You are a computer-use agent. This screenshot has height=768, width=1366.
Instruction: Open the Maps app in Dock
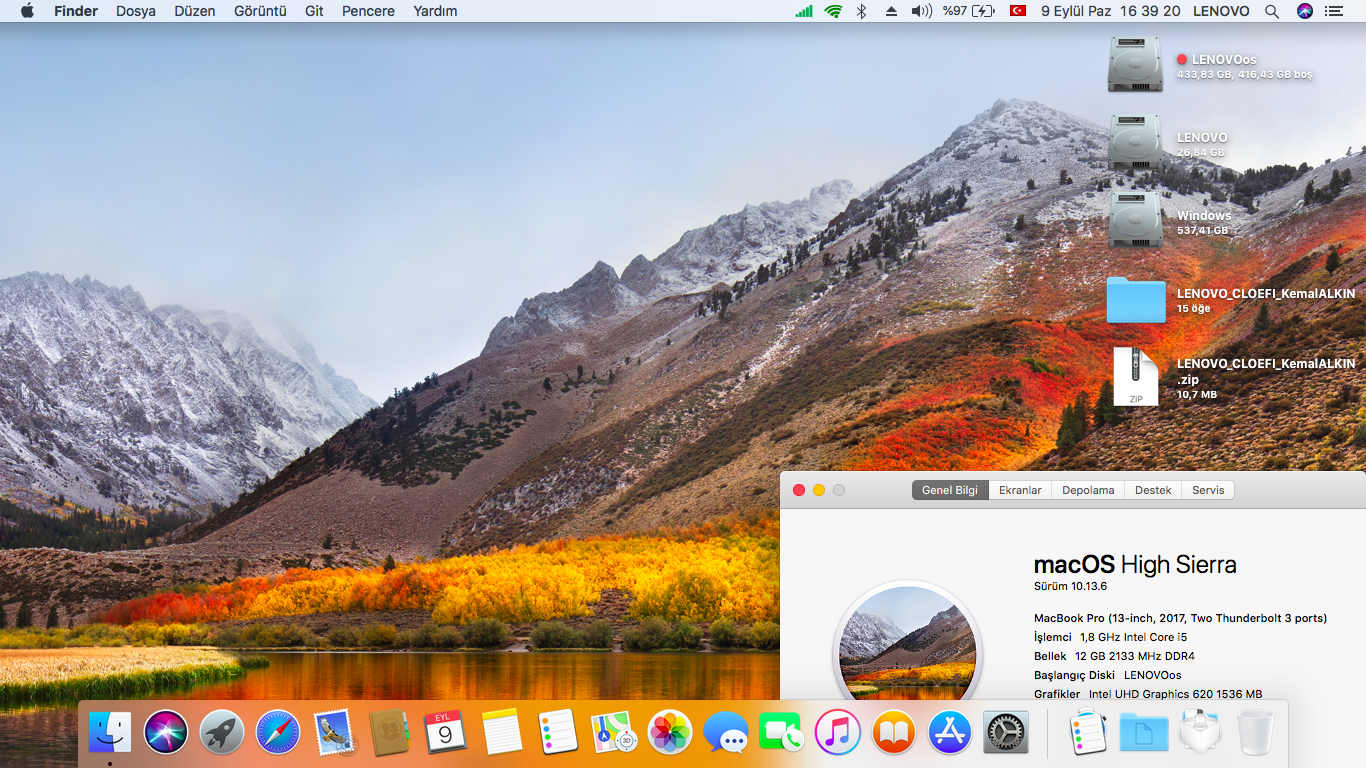point(614,733)
